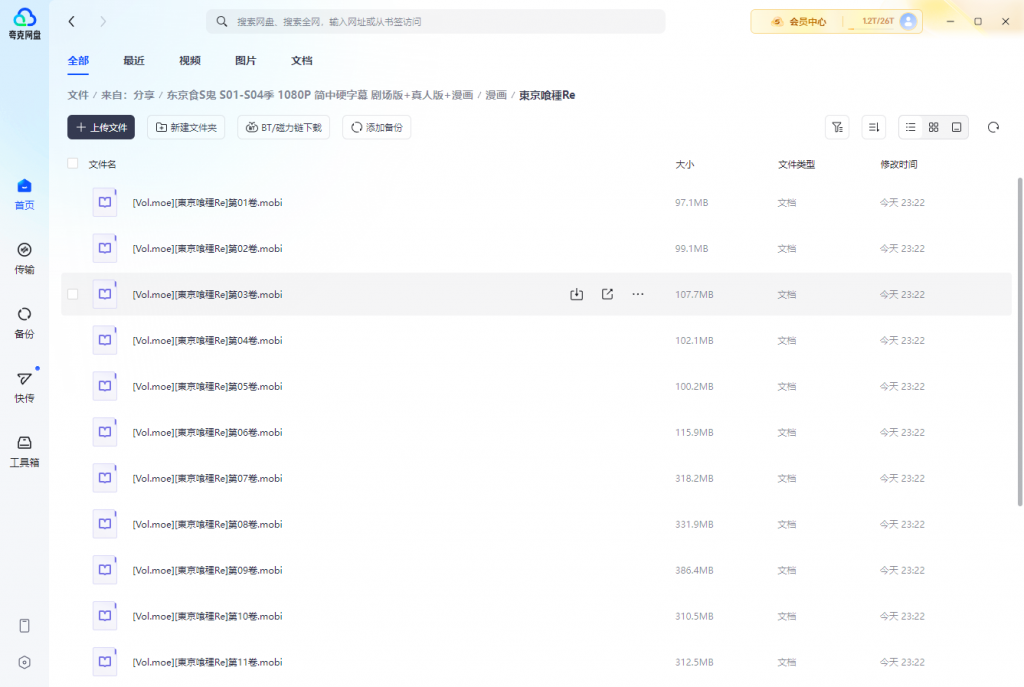Click the 漫画 breadcrumb link
1024x687 pixels.
(496, 95)
